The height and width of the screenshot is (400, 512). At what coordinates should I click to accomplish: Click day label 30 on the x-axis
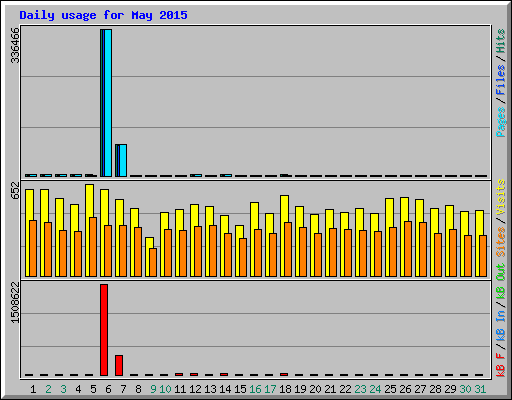465,389
